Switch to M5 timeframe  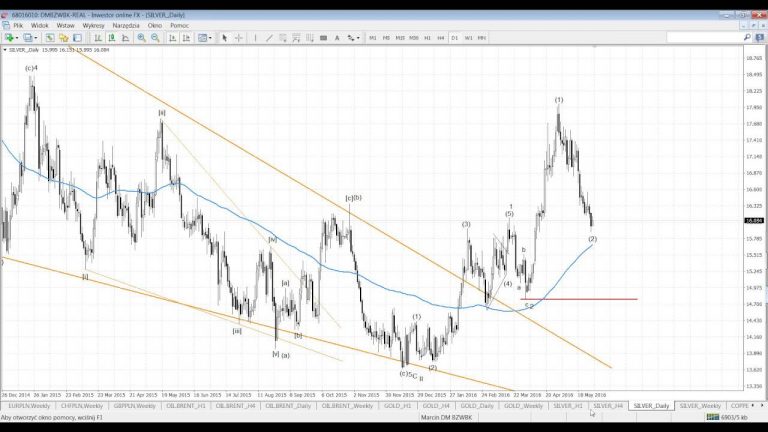click(386, 38)
